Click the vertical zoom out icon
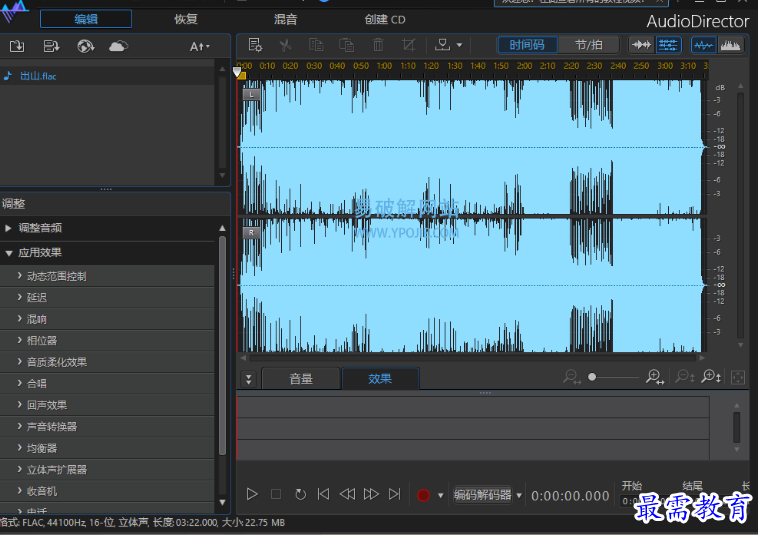Image resolution: width=758 pixels, height=539 pixels. click(685, 377)
